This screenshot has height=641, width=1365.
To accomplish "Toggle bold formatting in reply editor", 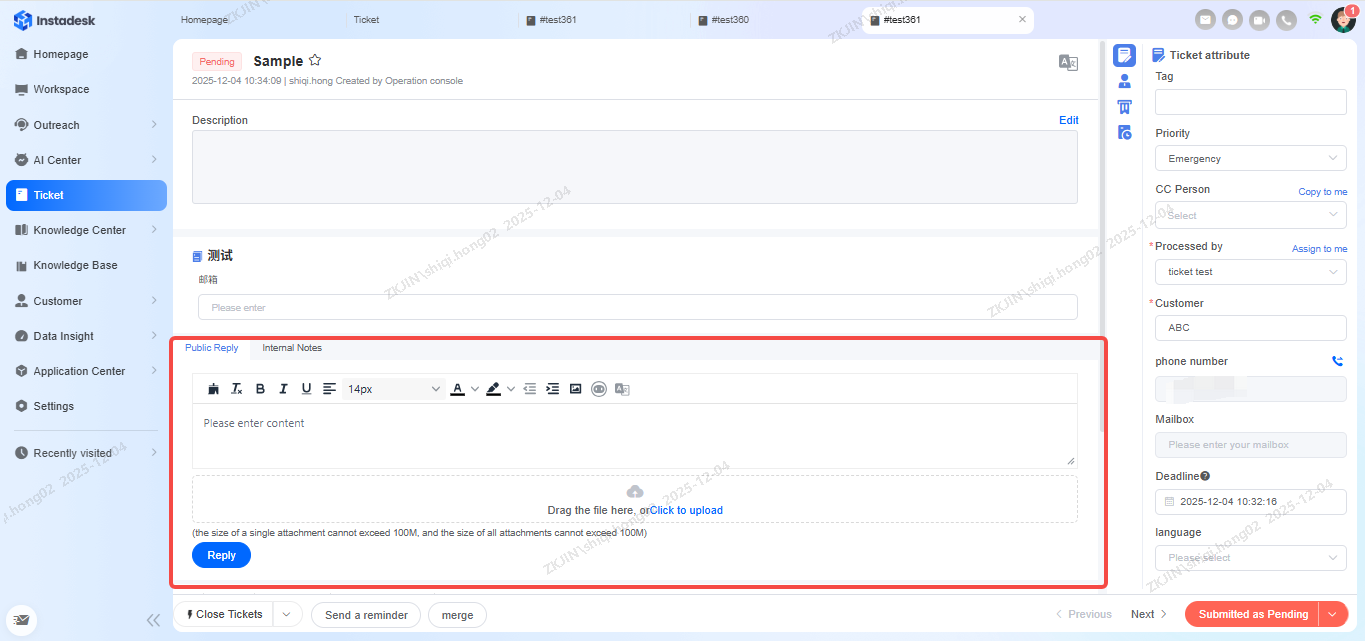I will pos(260,389).
